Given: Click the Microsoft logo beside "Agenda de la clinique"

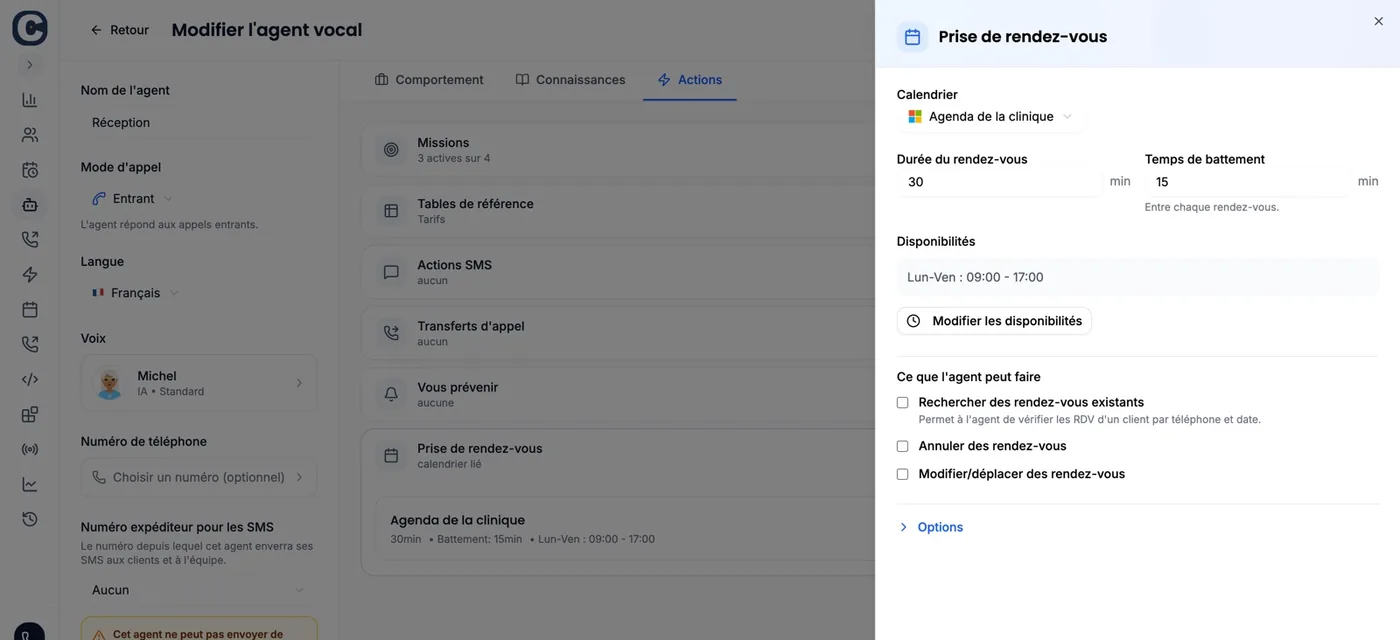Looking at the screenshot, I should 915,117.
